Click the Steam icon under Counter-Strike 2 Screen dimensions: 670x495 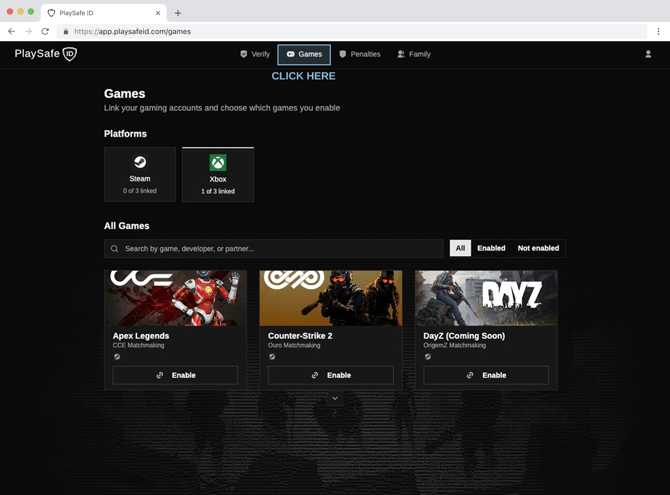point(272,357)
